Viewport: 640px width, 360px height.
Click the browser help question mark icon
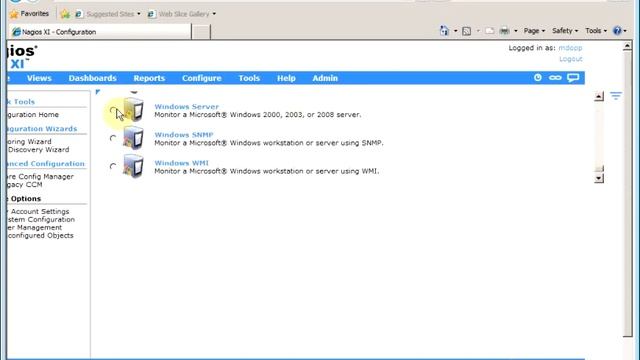[x=617, y=31]
